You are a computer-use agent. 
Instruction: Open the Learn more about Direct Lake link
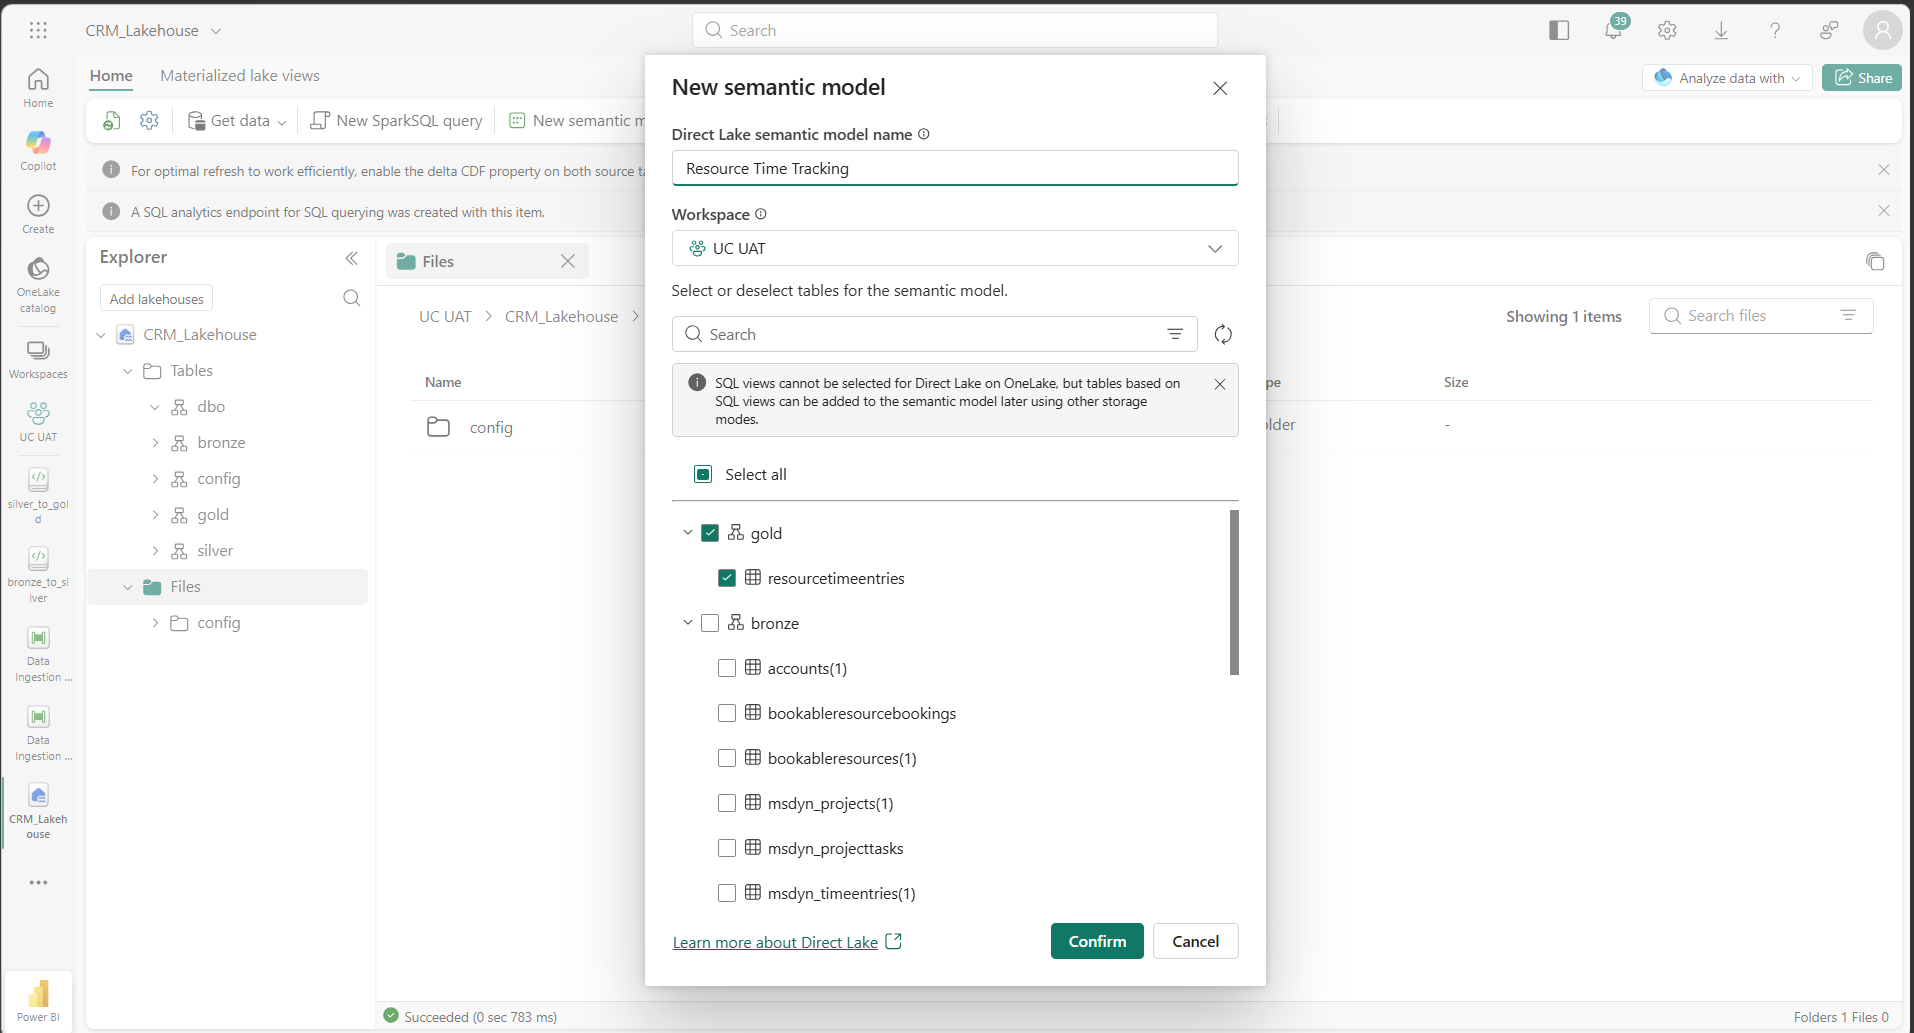coord(787,942)
